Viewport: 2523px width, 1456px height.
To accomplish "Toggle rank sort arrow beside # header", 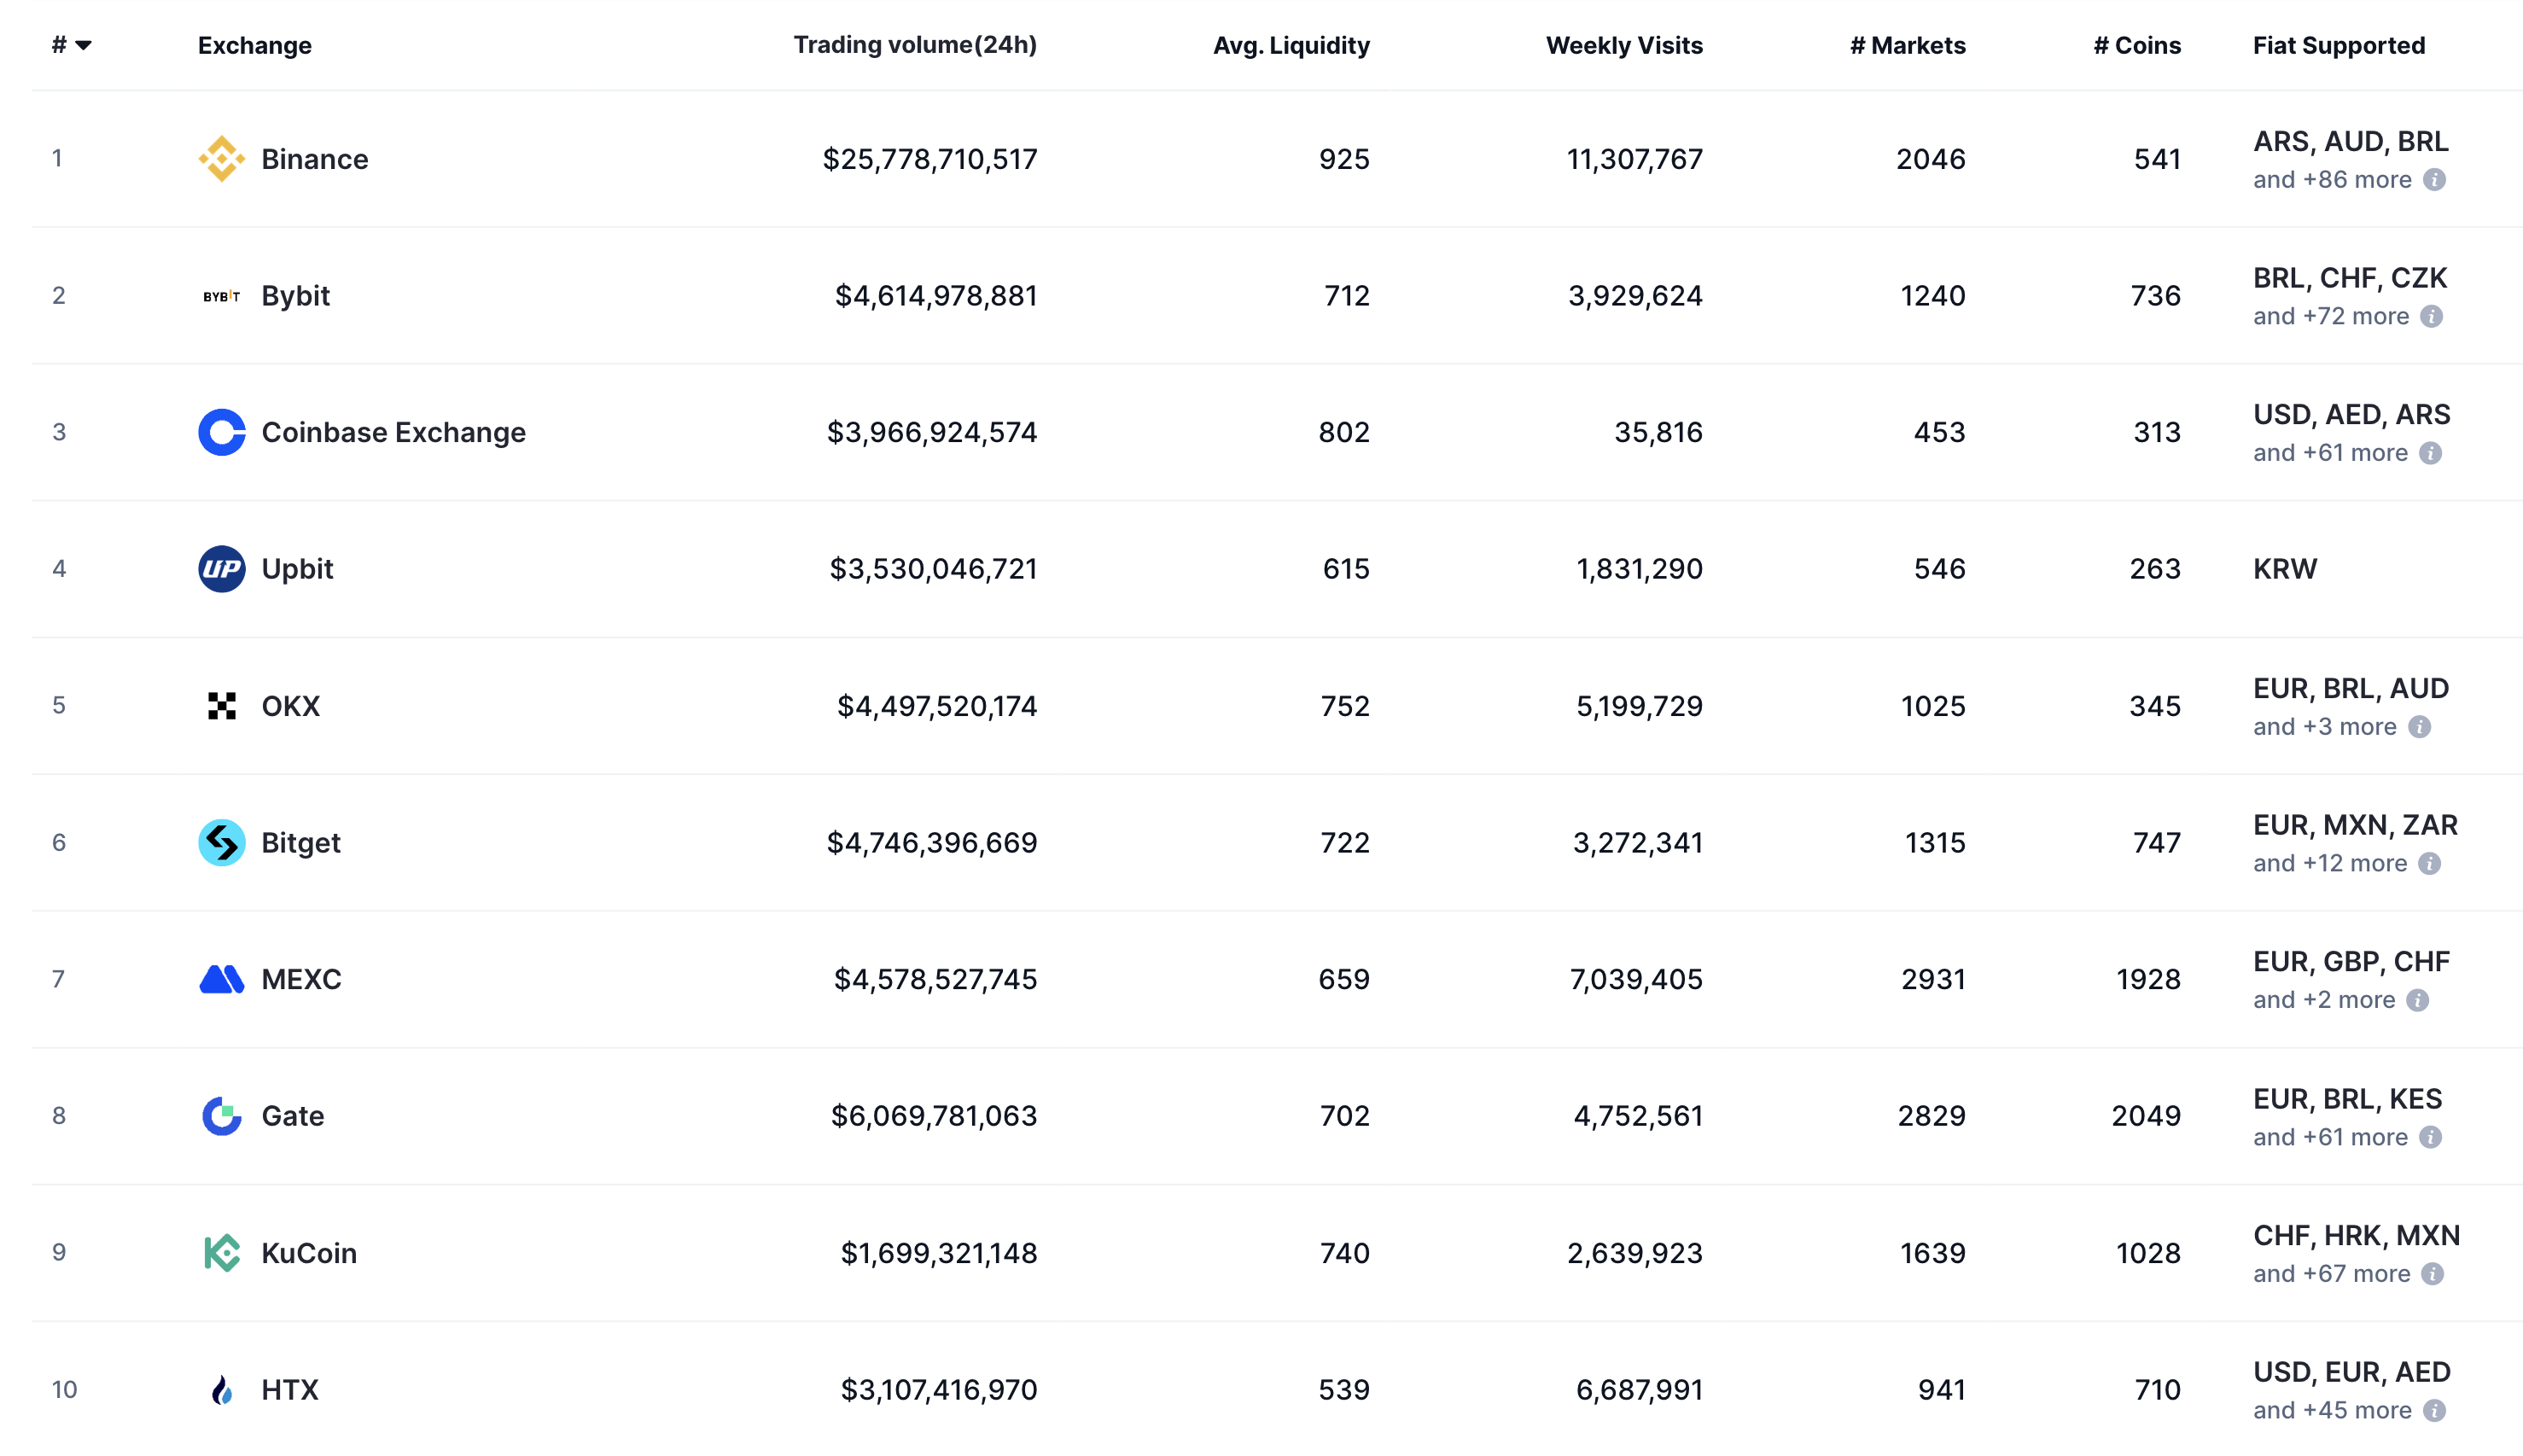I will point(84,45).
